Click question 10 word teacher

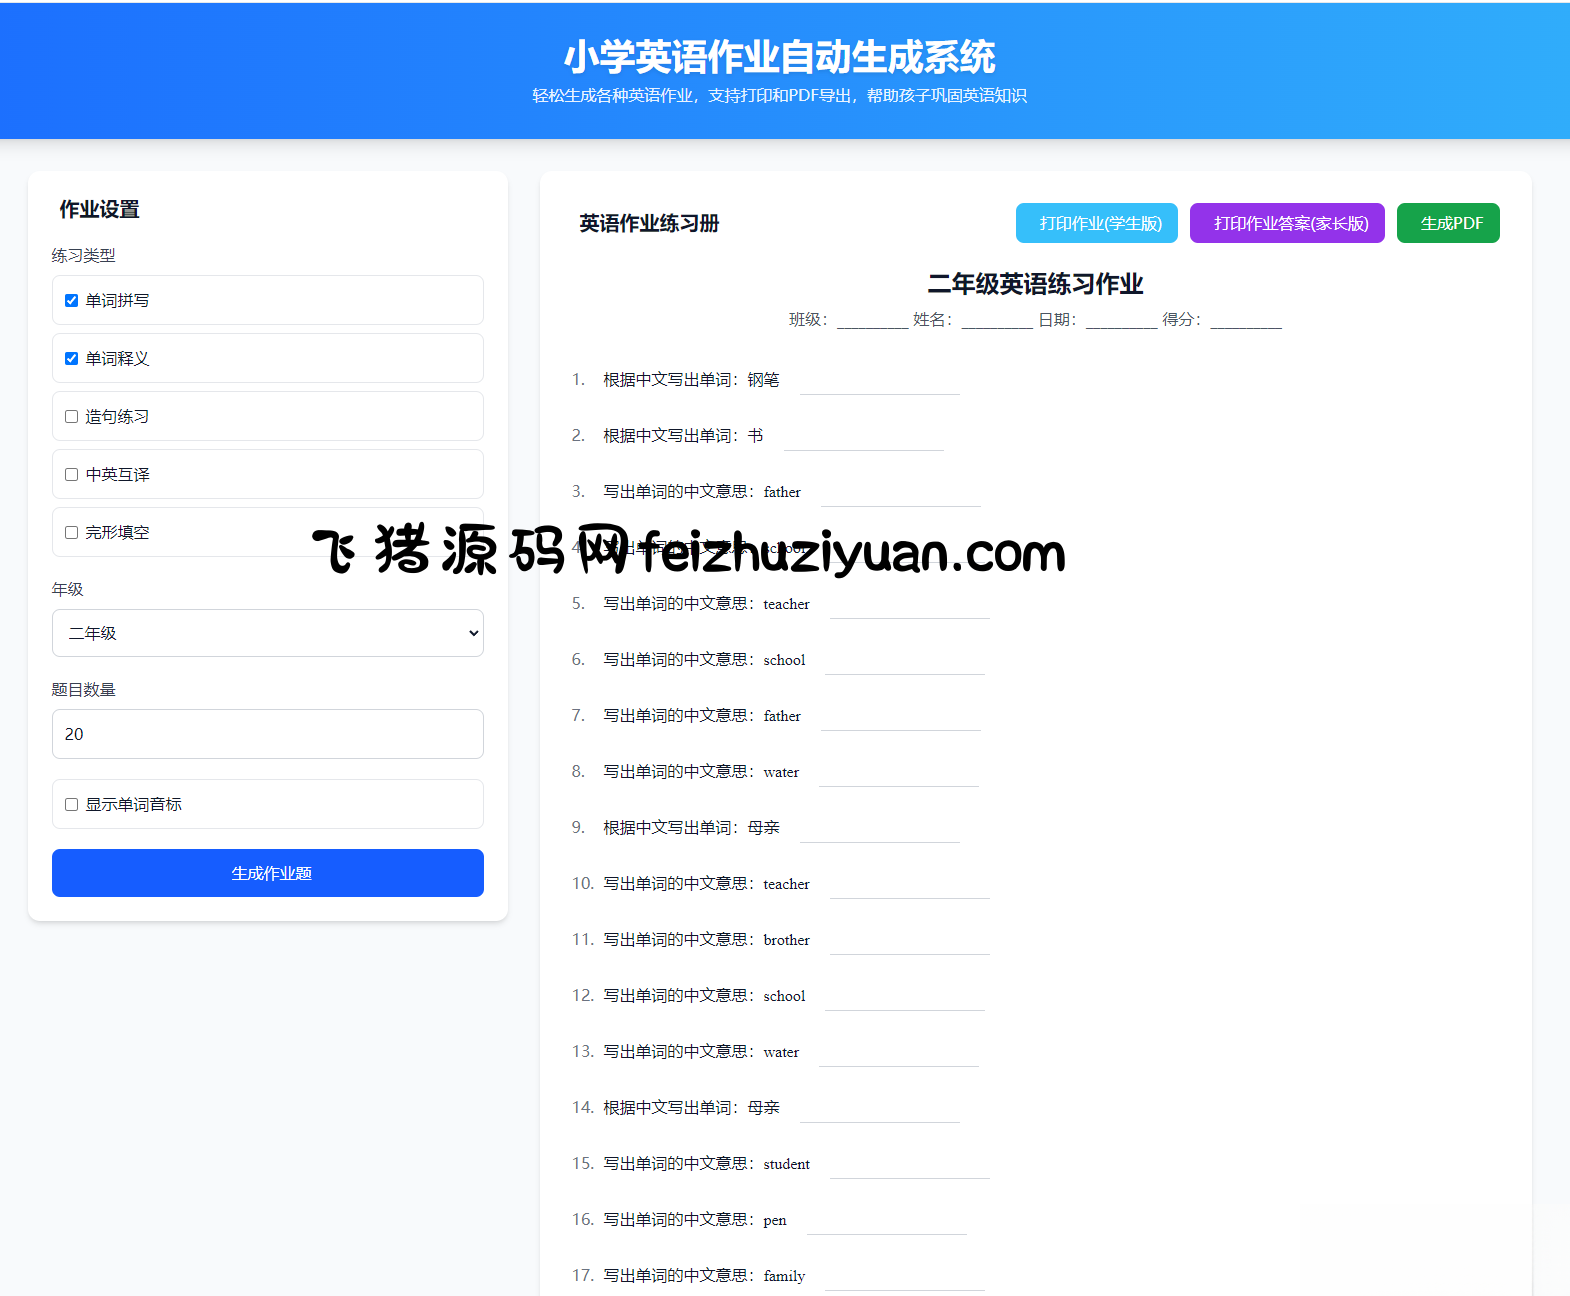[x=786, y=884]
